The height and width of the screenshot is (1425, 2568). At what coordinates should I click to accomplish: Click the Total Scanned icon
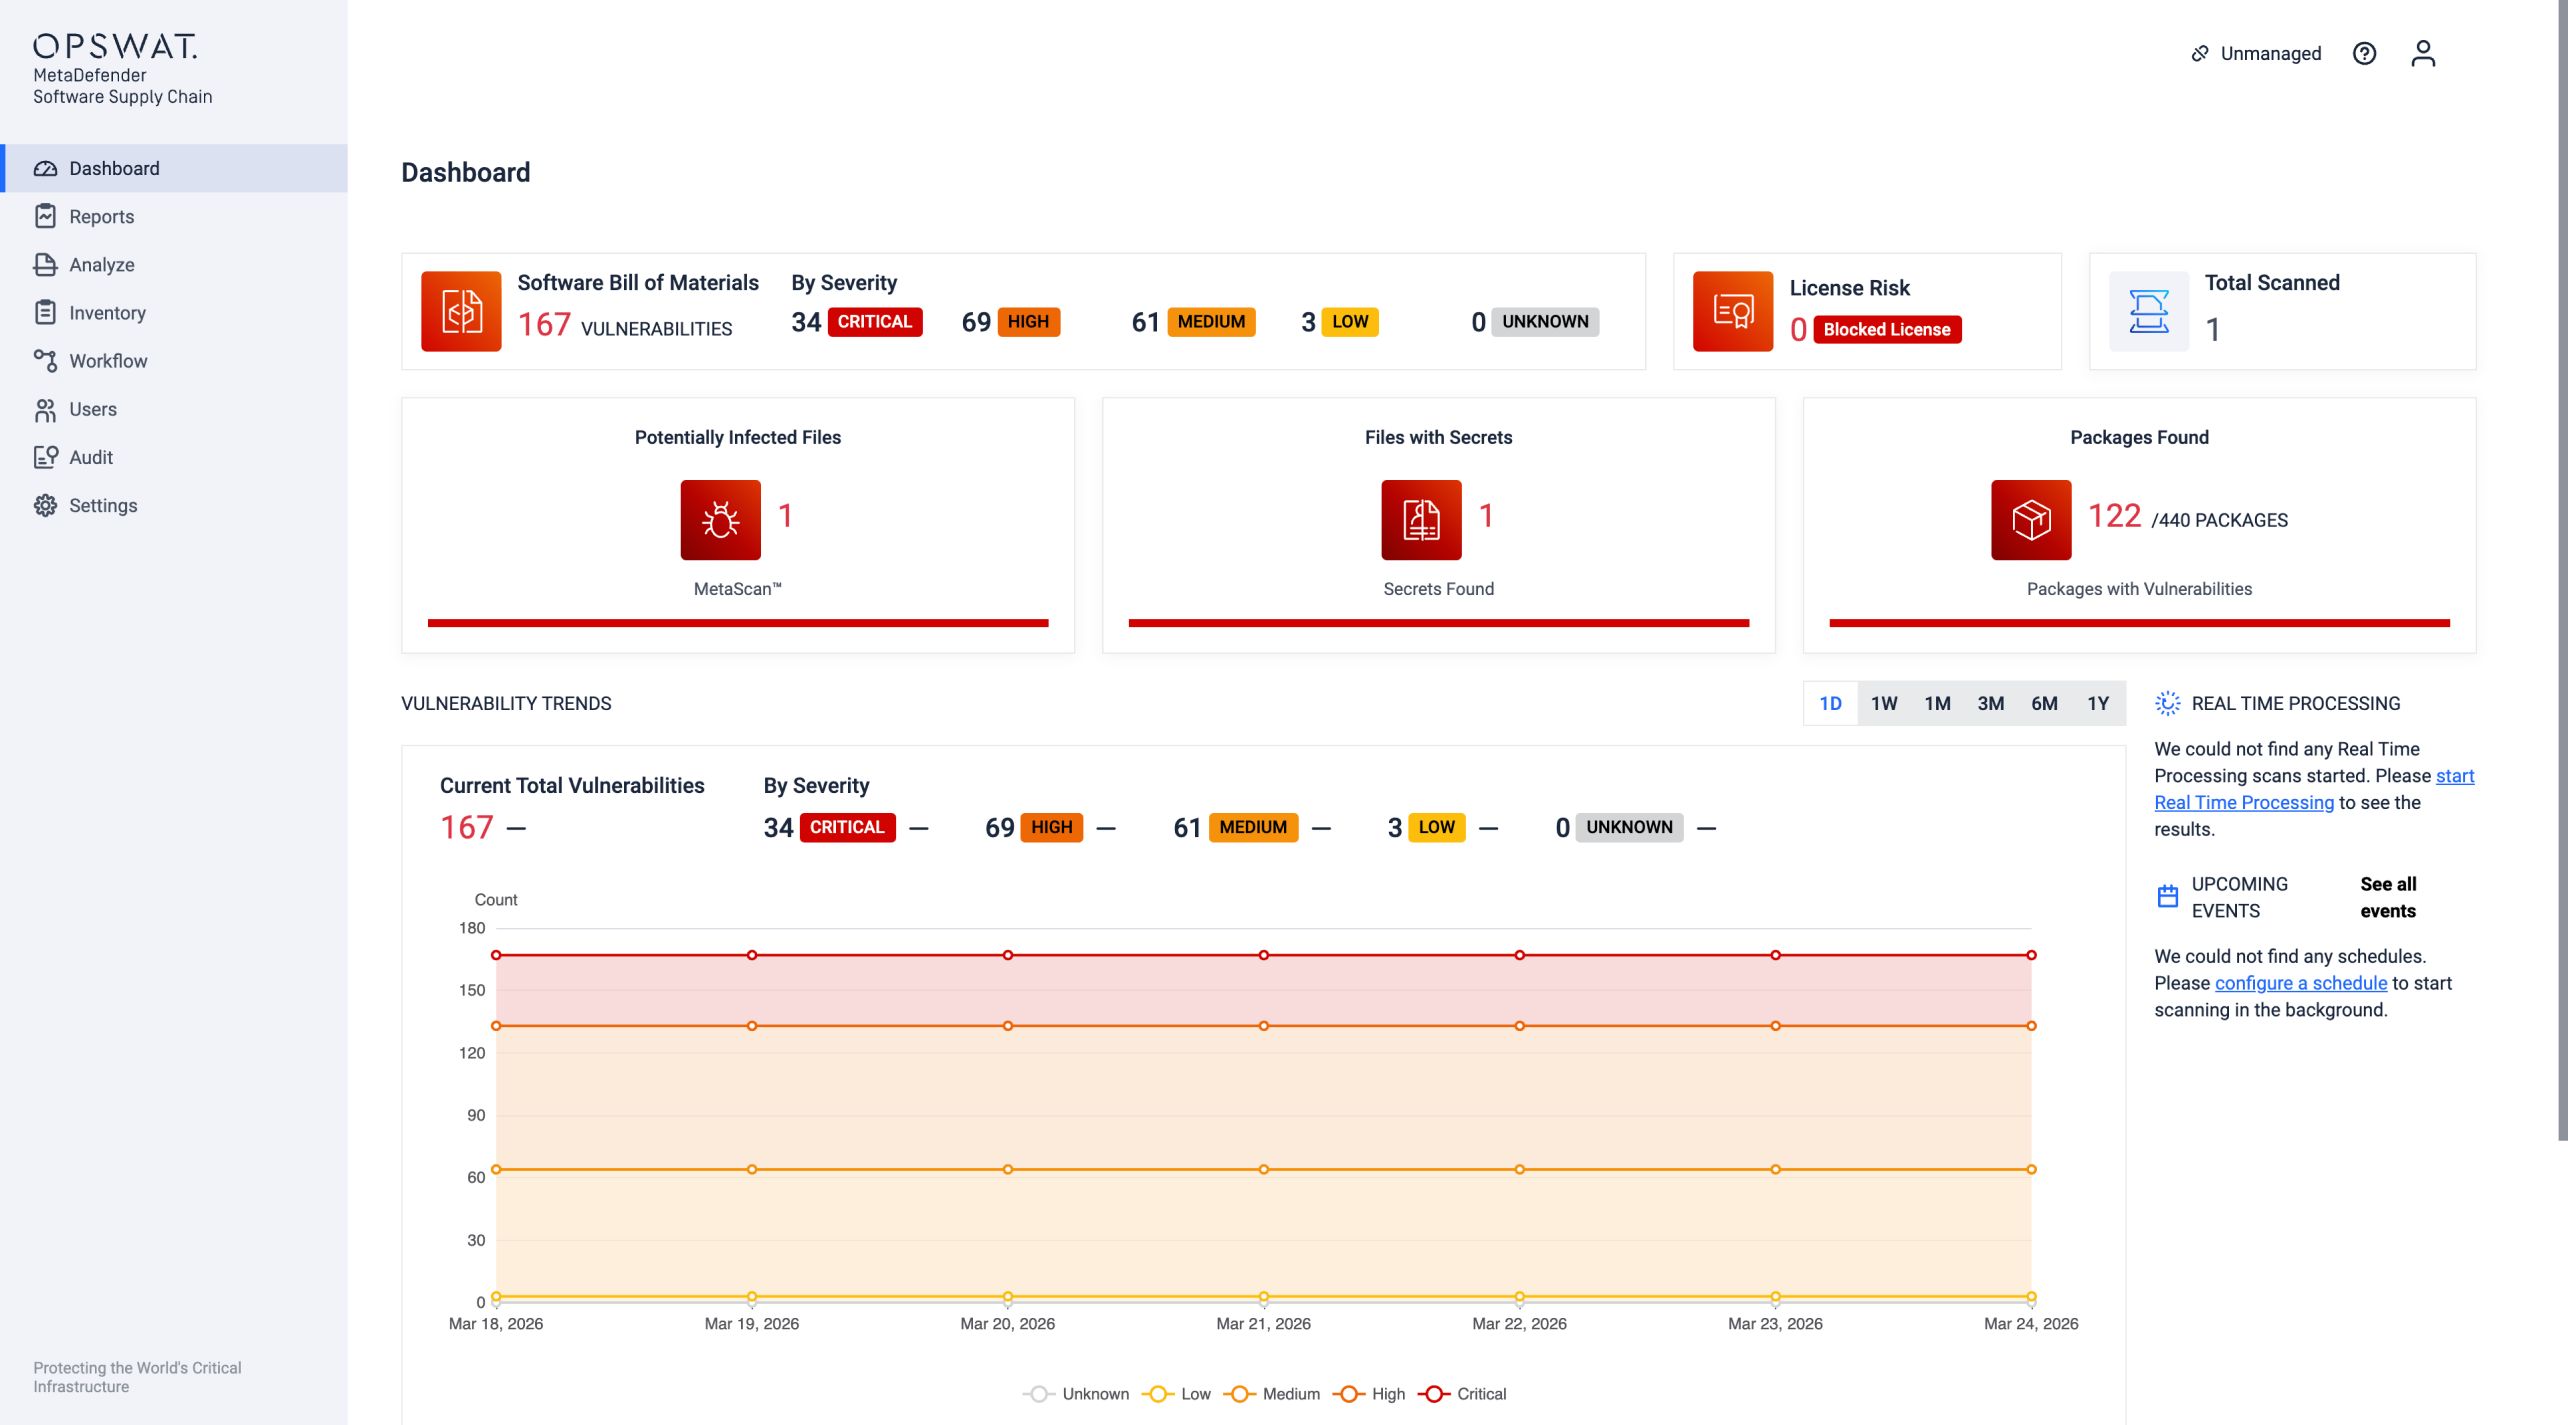coord(2149,311)
